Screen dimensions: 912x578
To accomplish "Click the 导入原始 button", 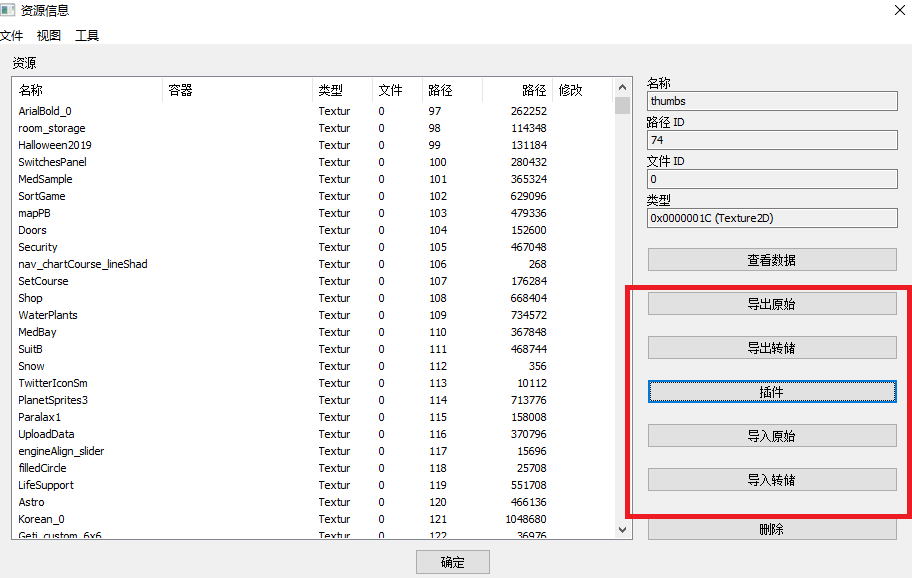I will point(772,436).
